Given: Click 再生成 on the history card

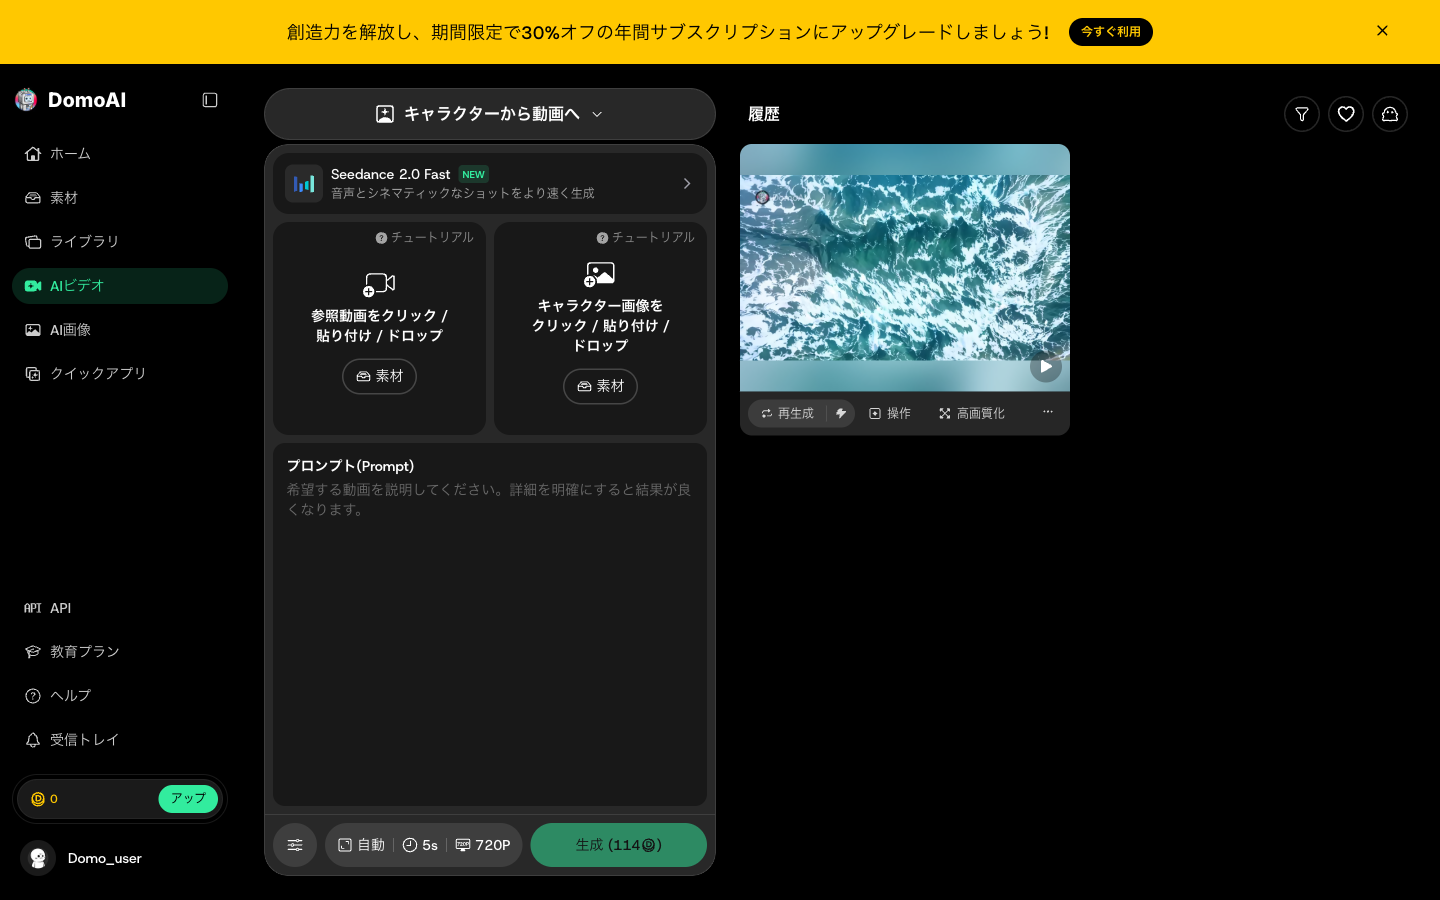Looking at the screenshot, I should [x=788, y=413].
